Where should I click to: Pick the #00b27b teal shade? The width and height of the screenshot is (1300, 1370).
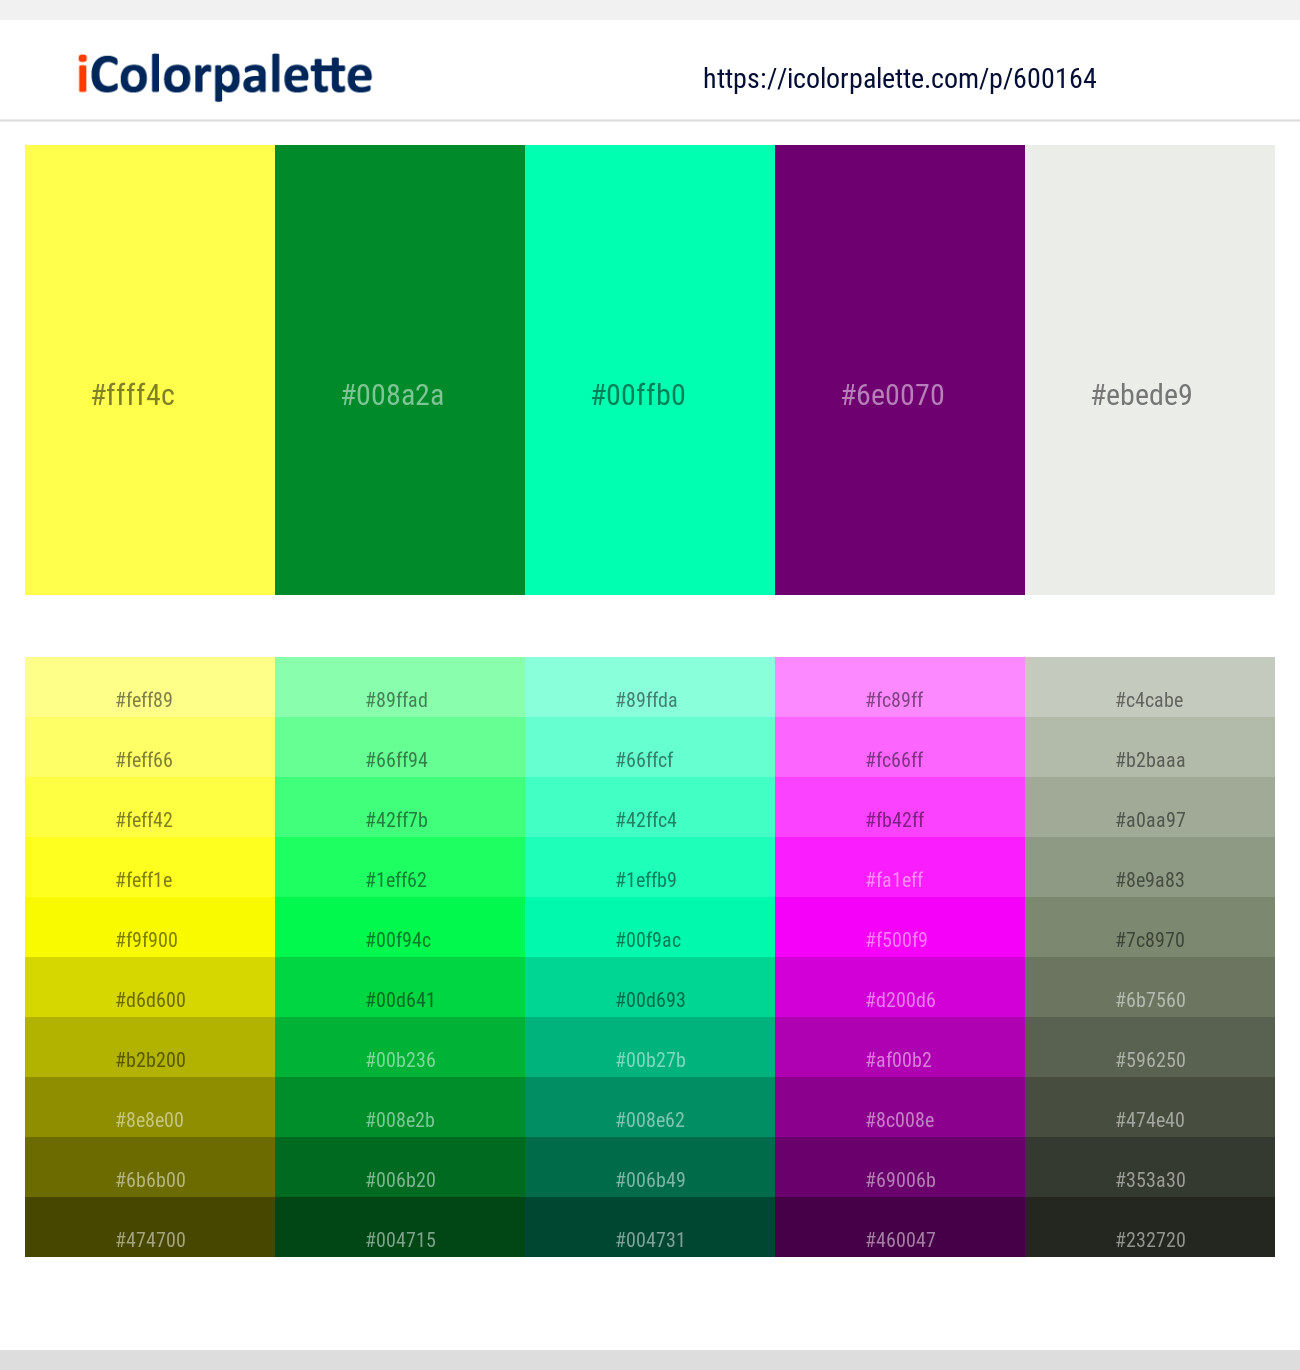[650, 1047]
